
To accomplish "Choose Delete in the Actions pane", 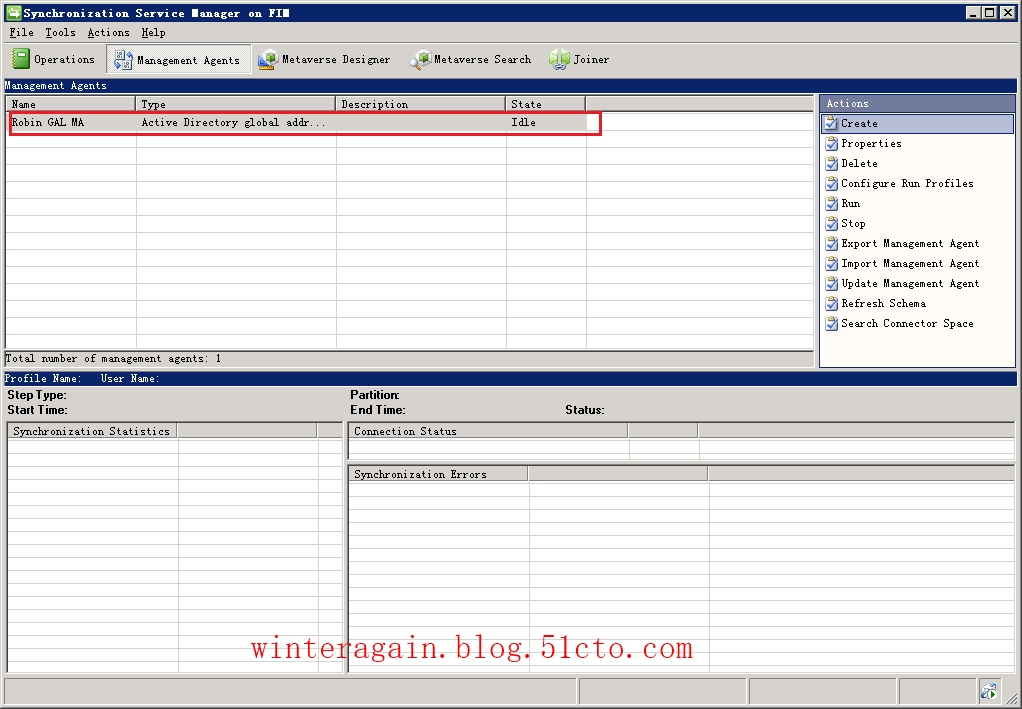I will tap(859, 164).
